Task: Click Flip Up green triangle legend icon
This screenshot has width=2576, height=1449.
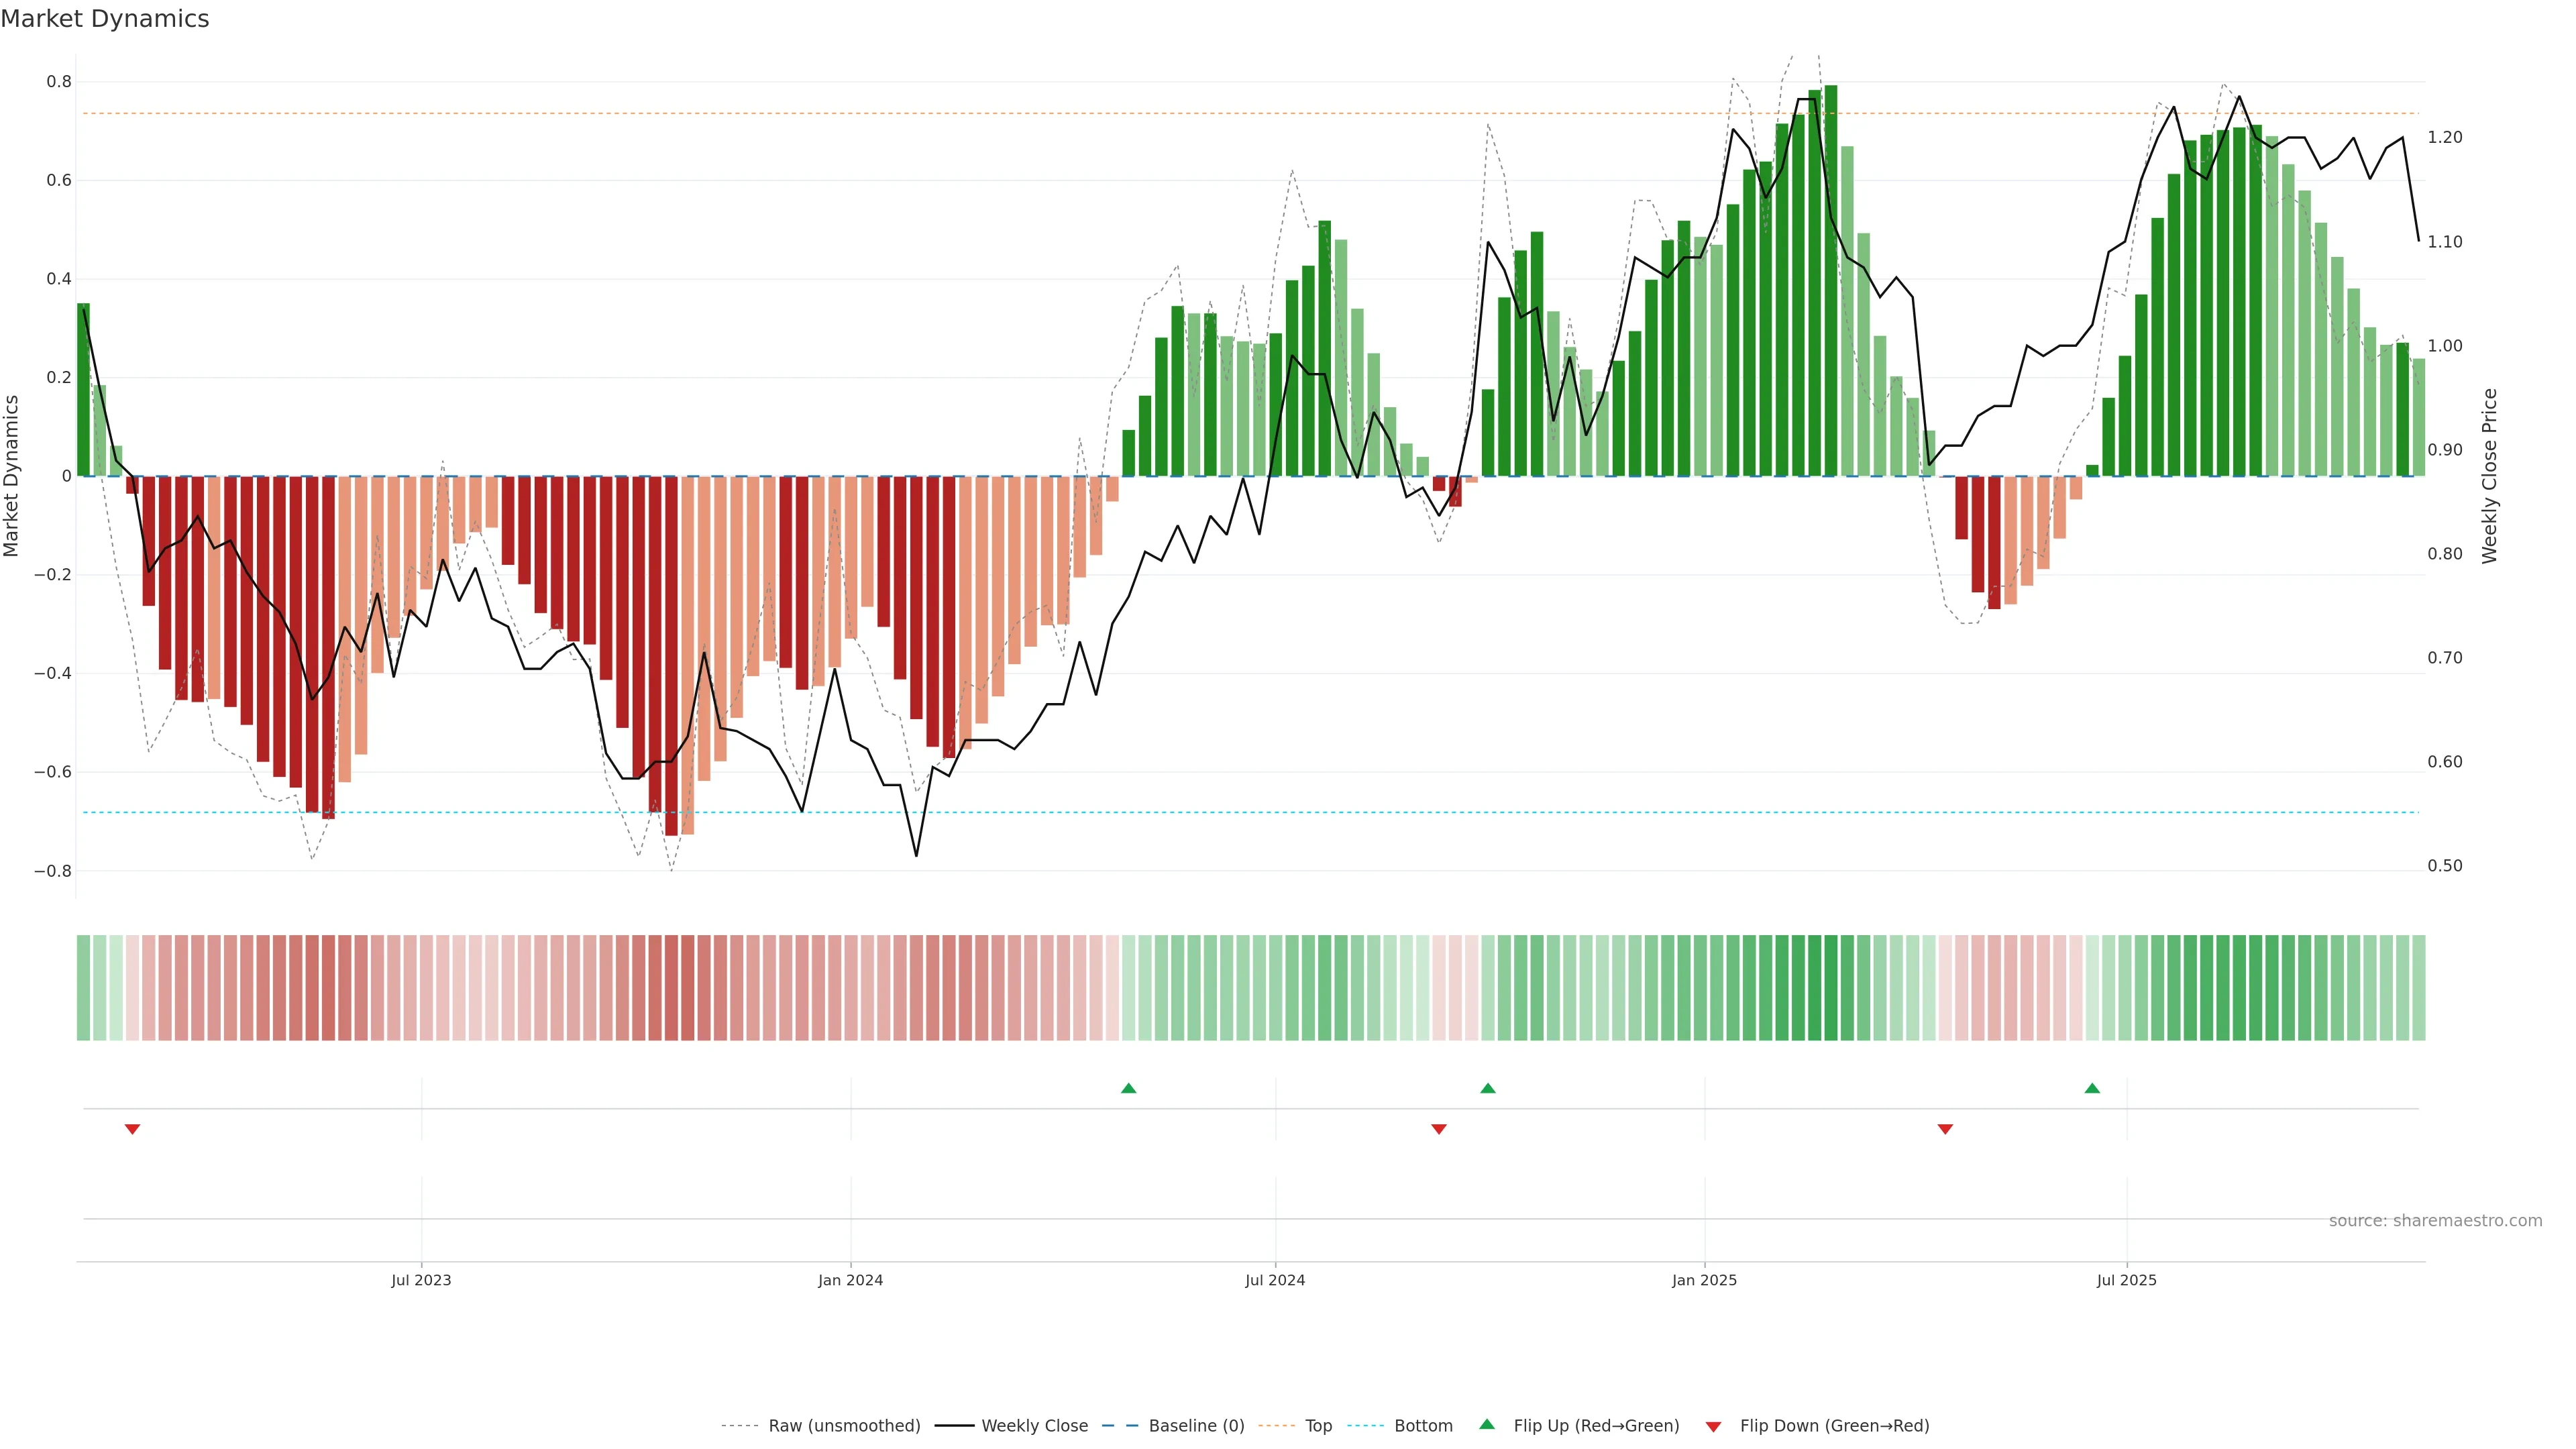Action: point(1487,1424)
